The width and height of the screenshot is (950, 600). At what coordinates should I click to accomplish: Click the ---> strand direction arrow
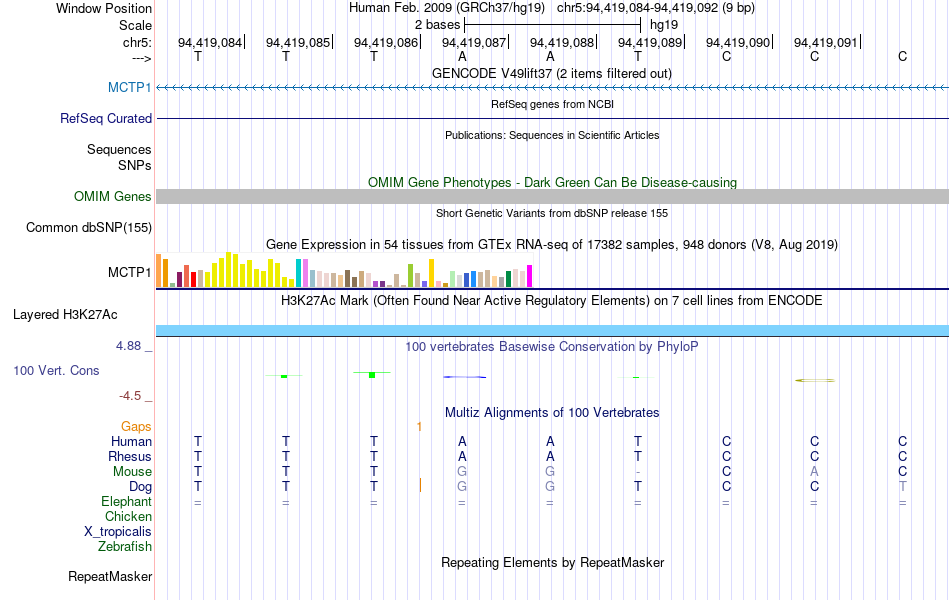click(x=142, y=58)
